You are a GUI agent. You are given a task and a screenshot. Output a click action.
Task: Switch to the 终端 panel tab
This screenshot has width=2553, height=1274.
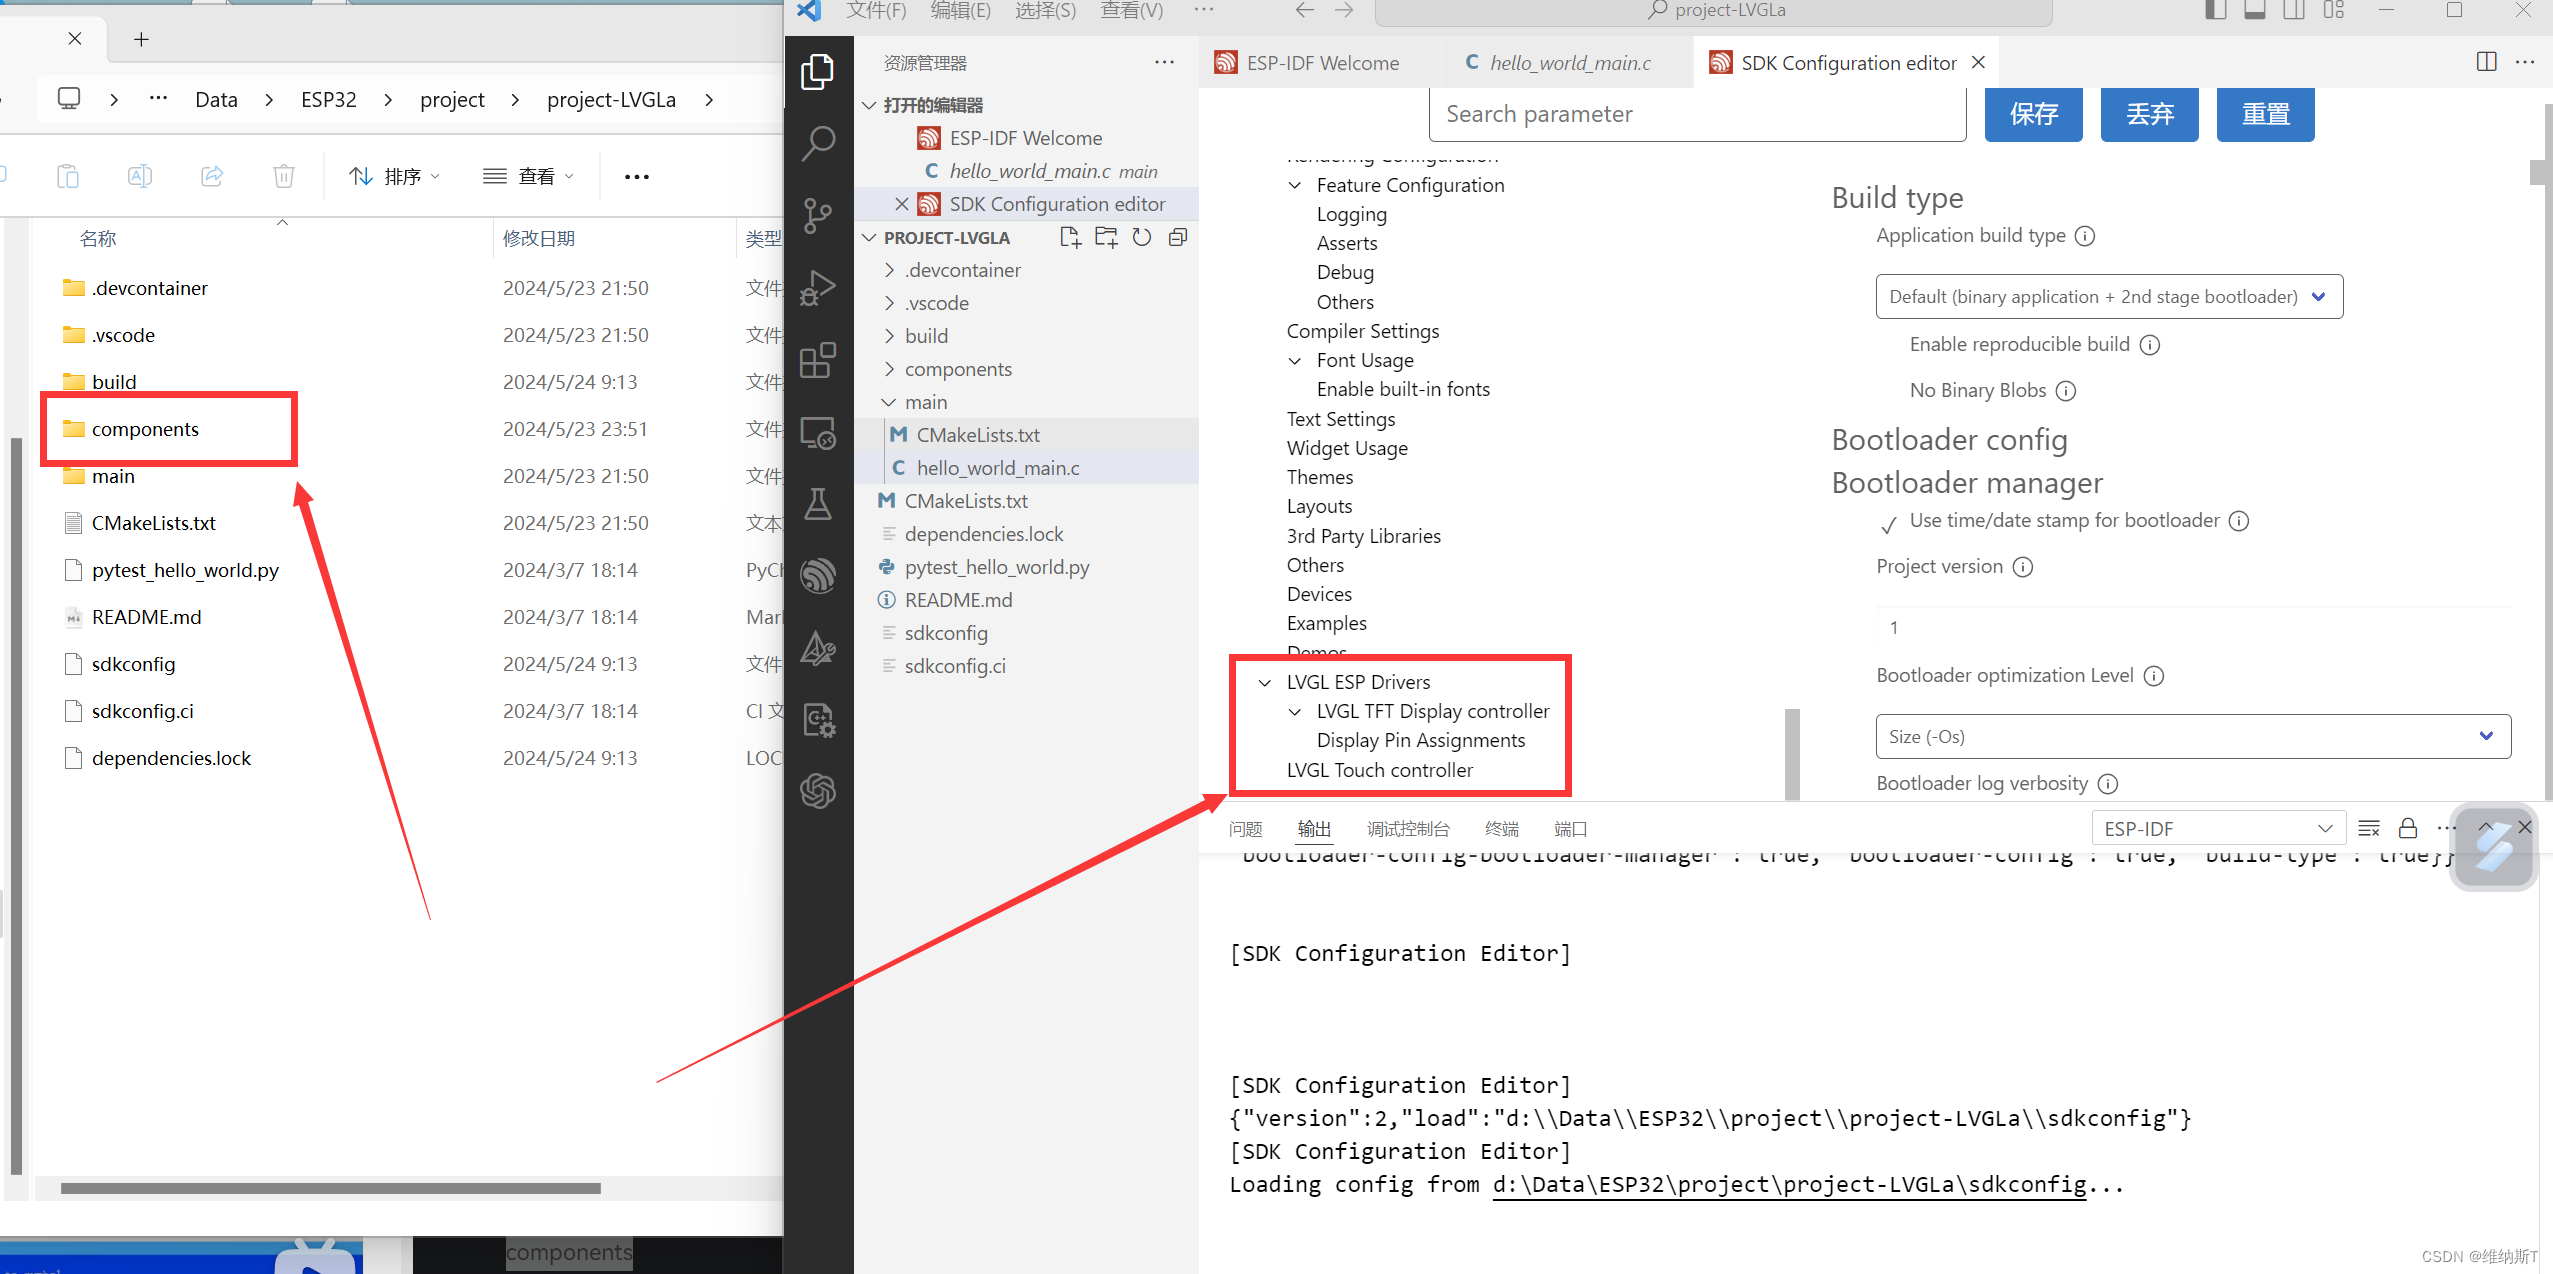click(1501, 829)
